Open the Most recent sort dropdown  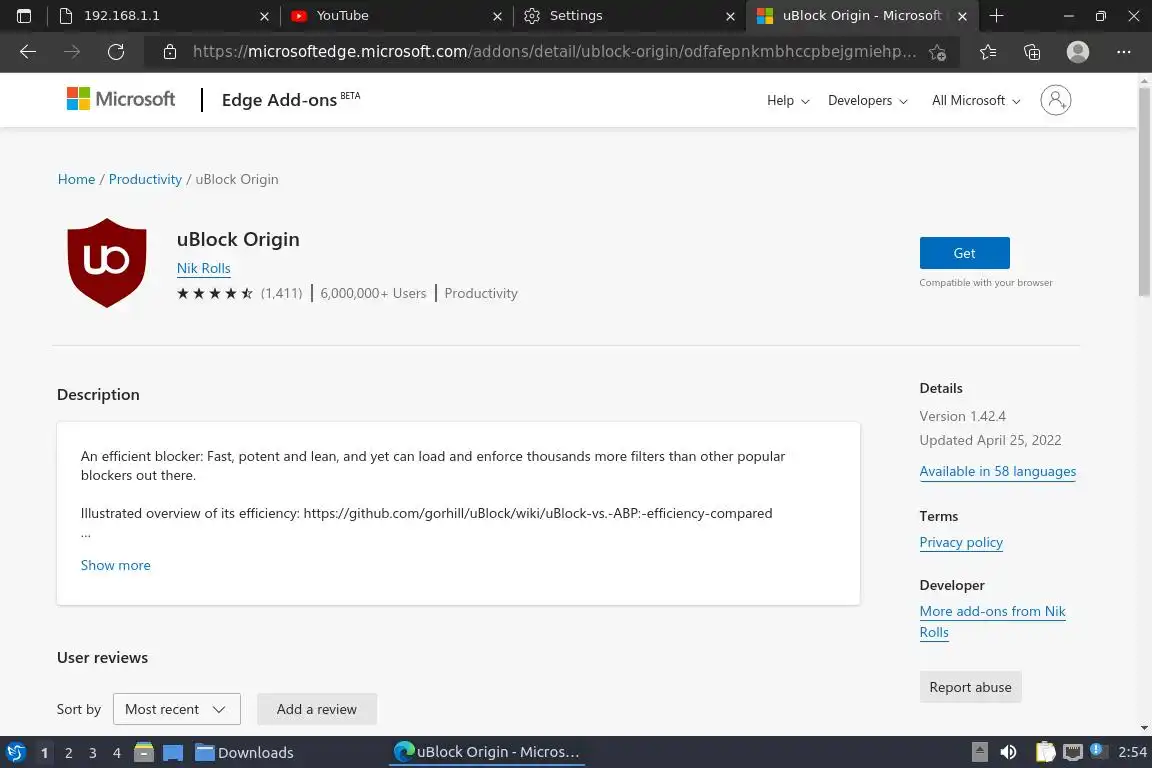pos(176,709)
